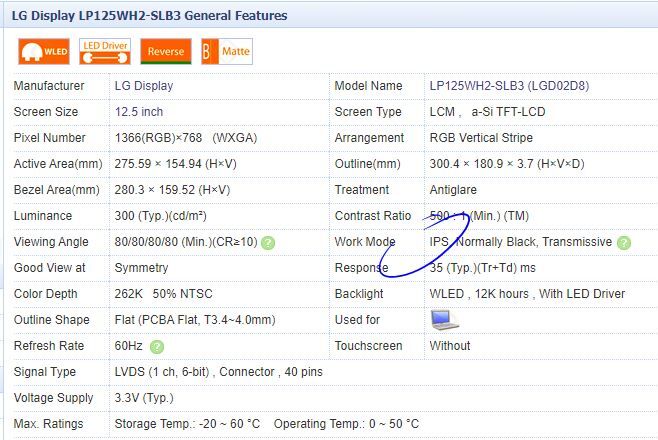Image resolution: width=658 pixels, height=440 pixels.
Task: Click the Antiglare treatment value
Action: tap(453, 190)
